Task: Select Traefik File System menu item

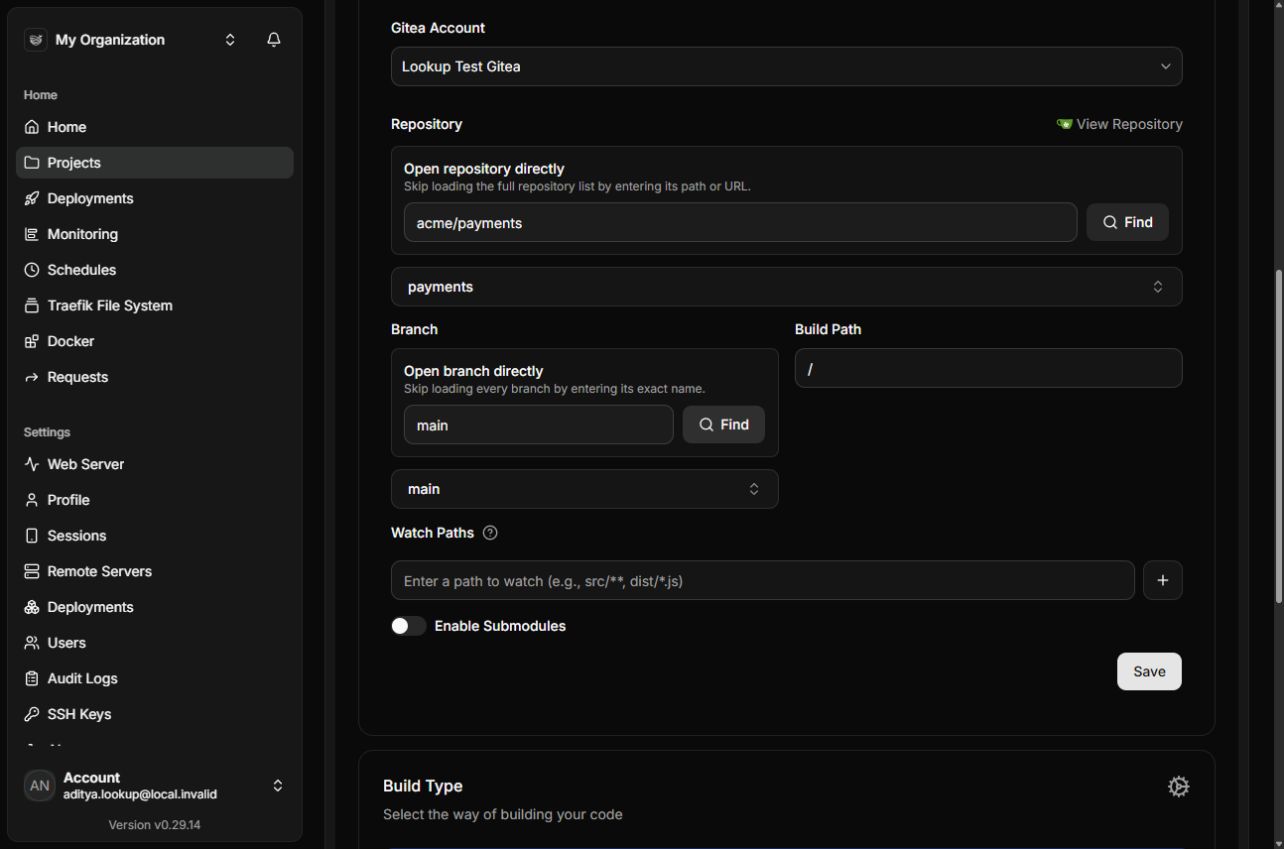Action: tap(155, 305)
